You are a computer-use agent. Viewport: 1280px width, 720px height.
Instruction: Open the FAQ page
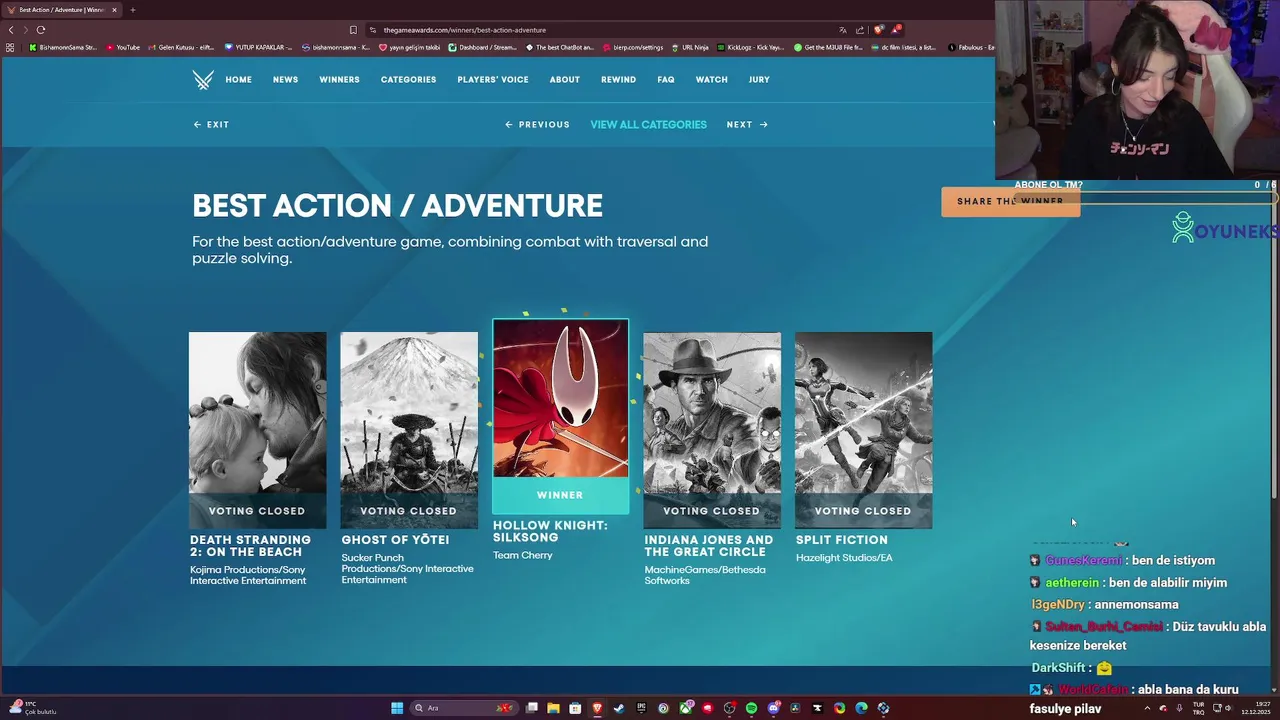point(666,80)
